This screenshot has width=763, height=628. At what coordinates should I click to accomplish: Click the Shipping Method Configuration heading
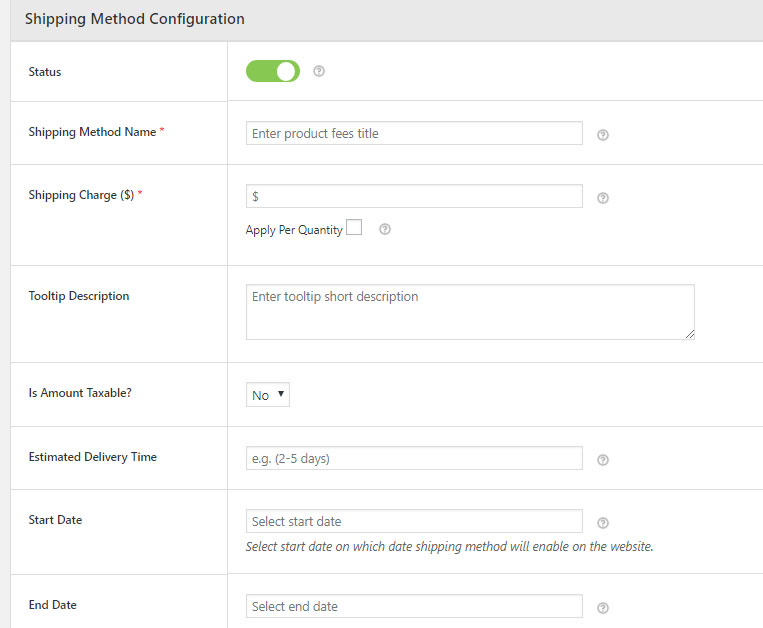pyautogui.click(x=135, y=19)
